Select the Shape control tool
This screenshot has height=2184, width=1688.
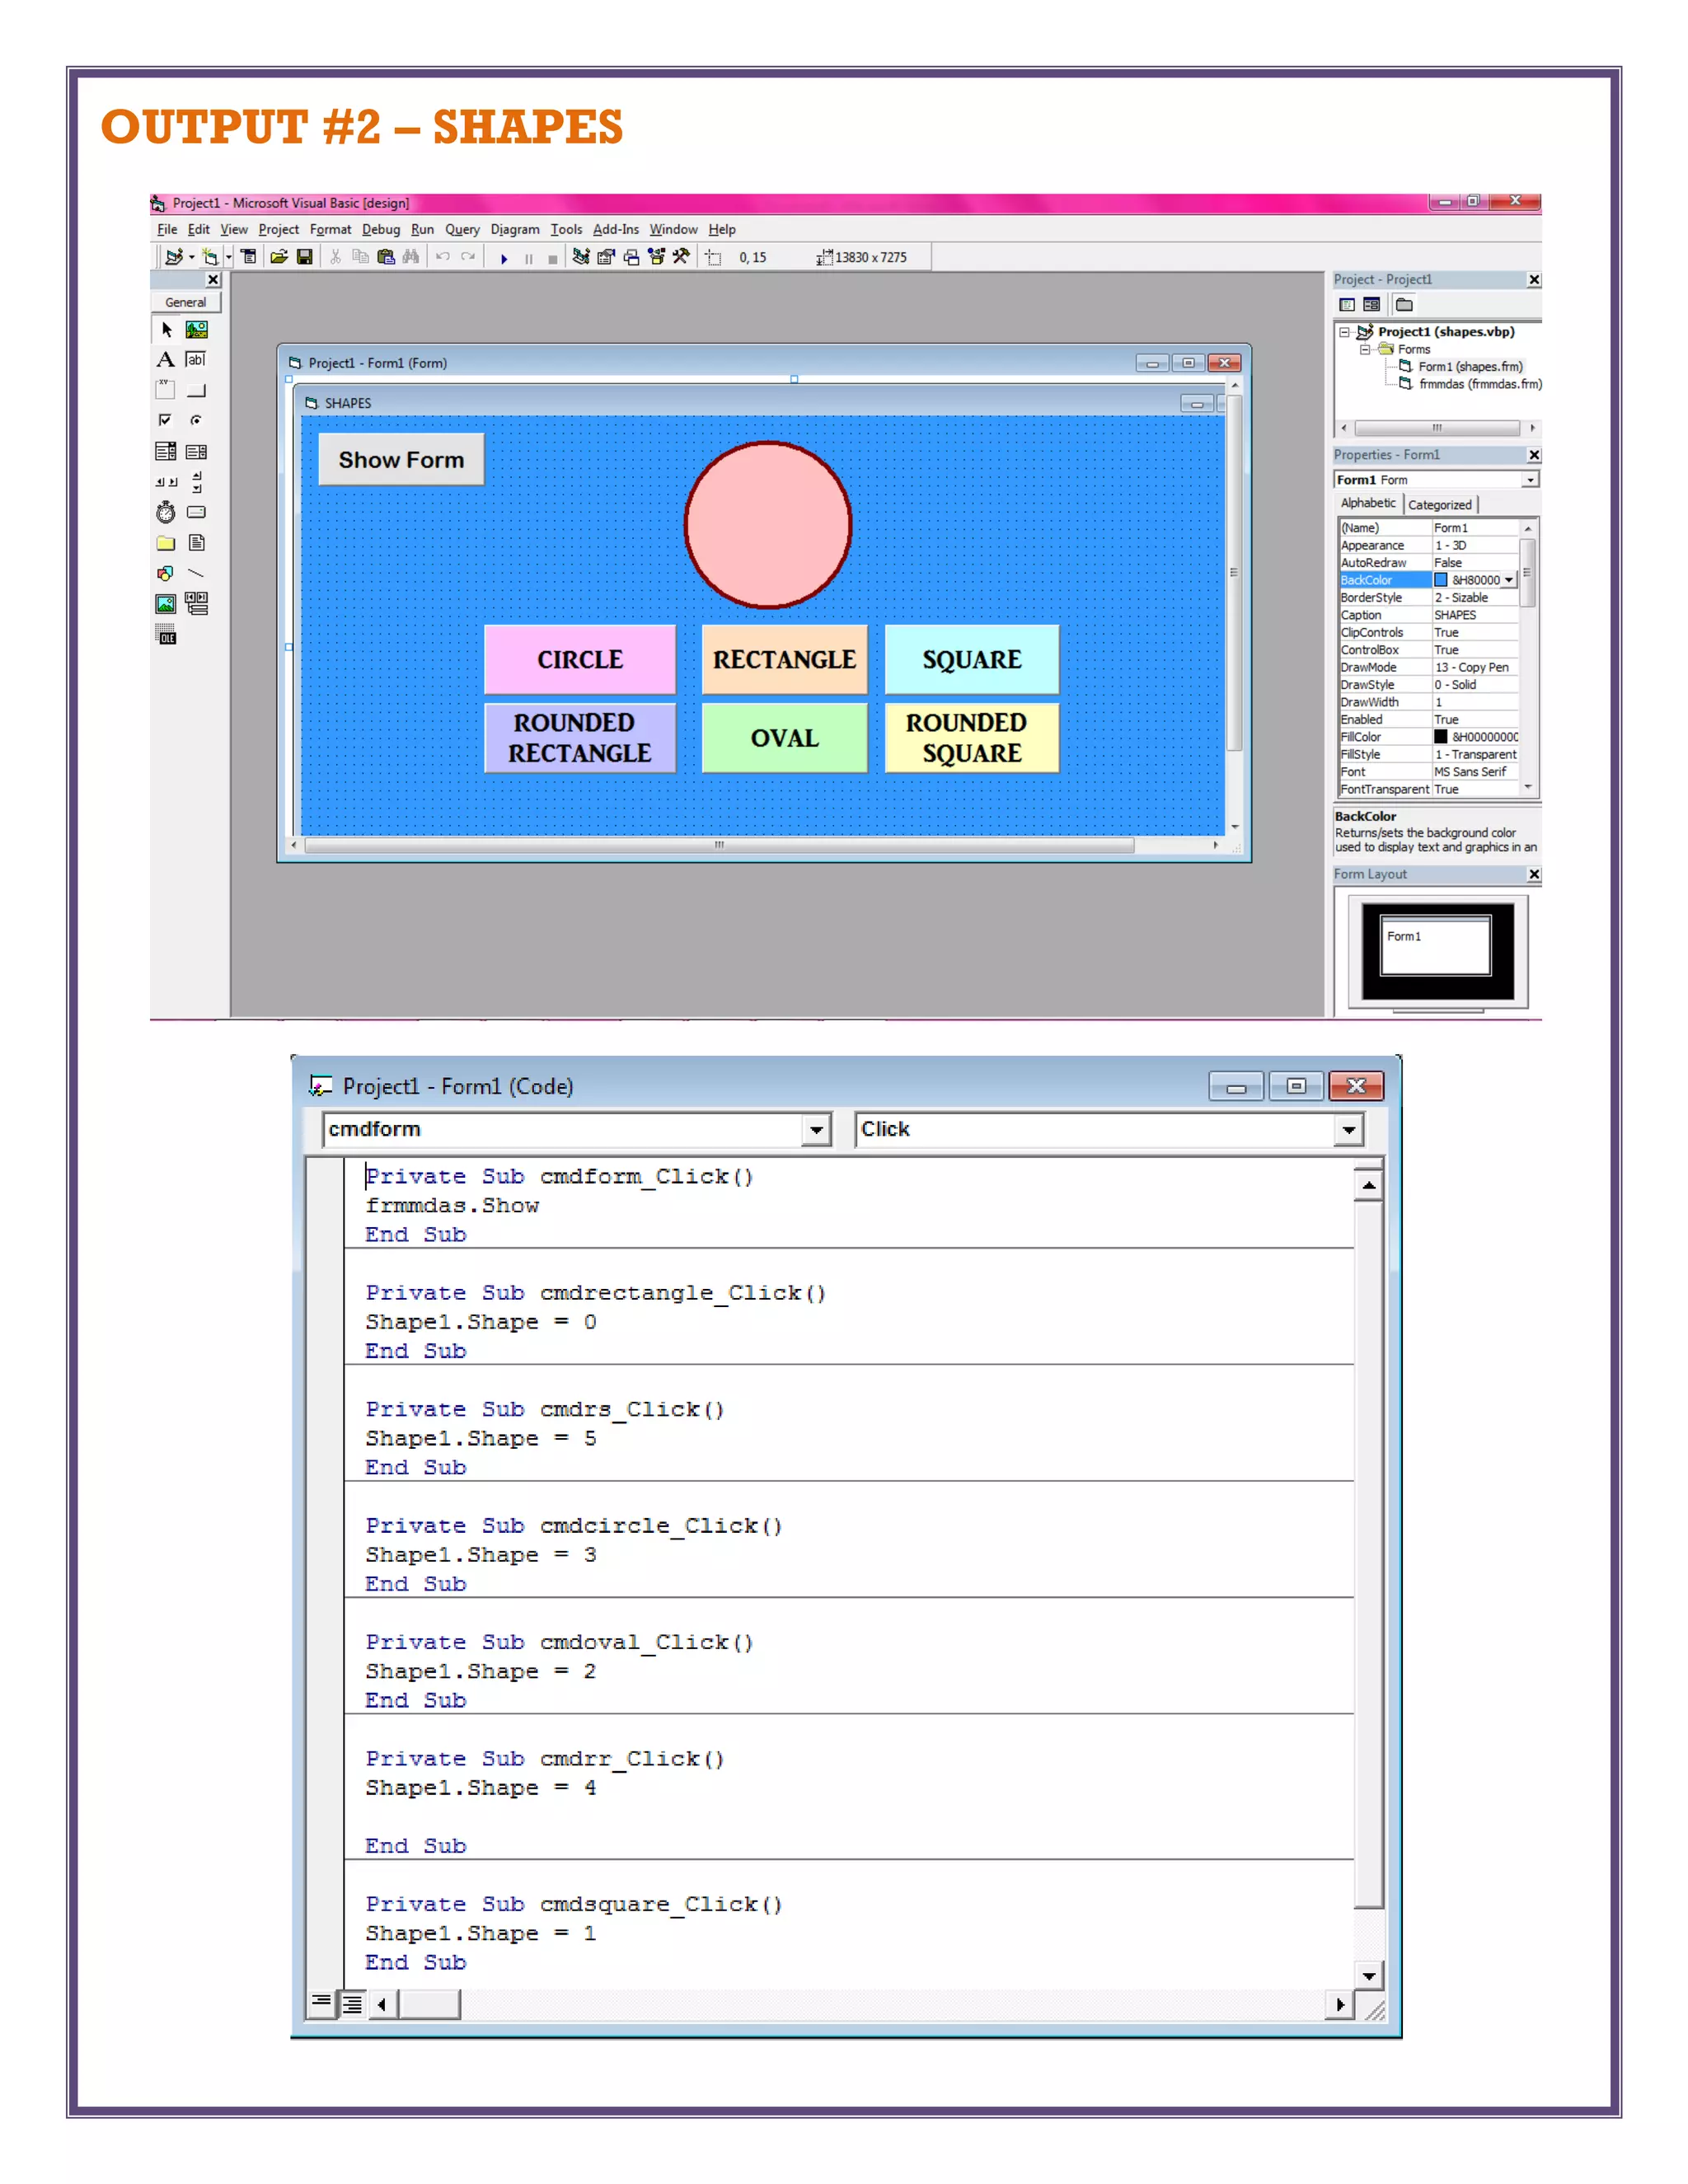point(166,574)
